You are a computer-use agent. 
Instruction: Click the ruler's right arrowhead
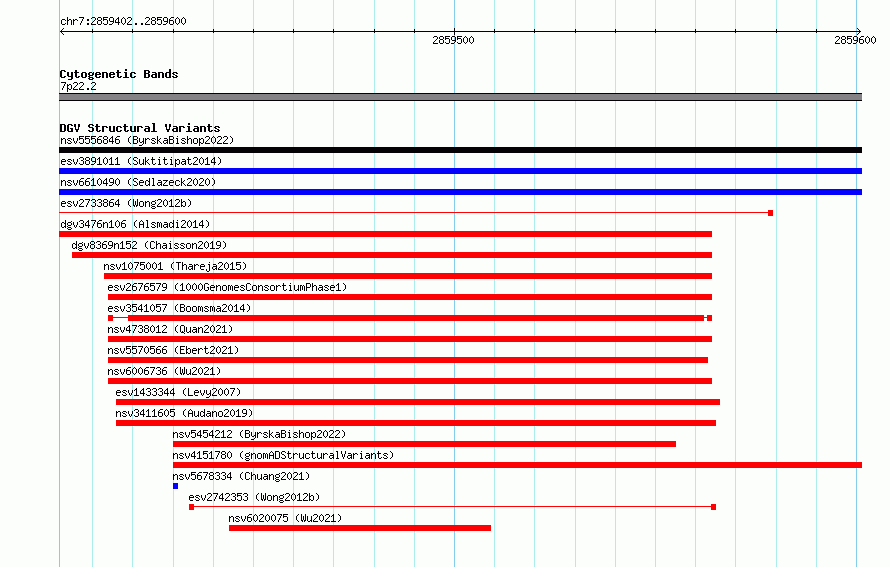tap(859, 31)
